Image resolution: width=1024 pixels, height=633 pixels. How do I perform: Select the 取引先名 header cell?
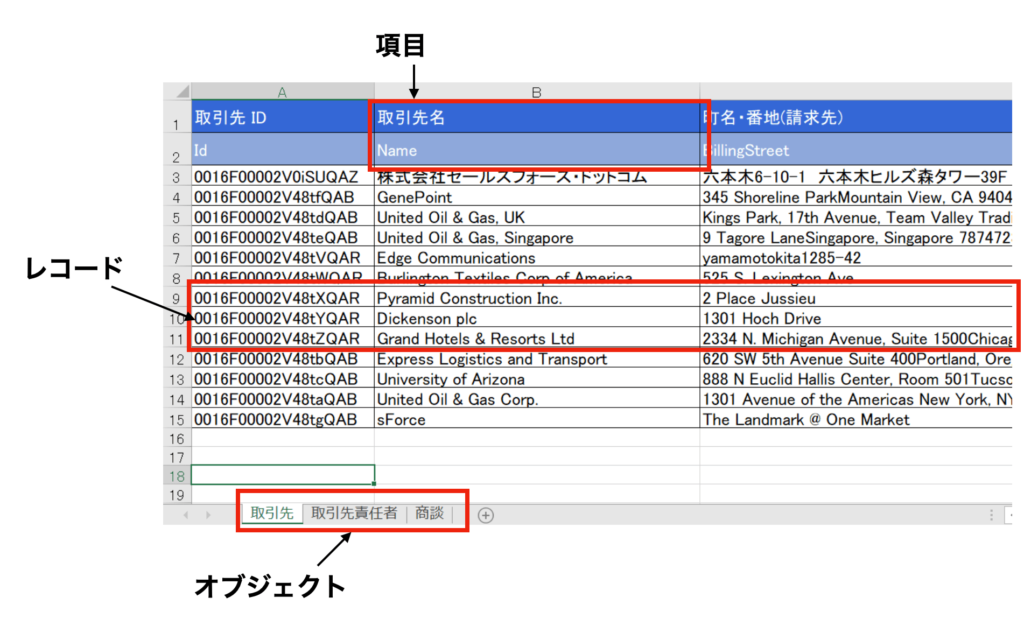(x=537, y=117)
